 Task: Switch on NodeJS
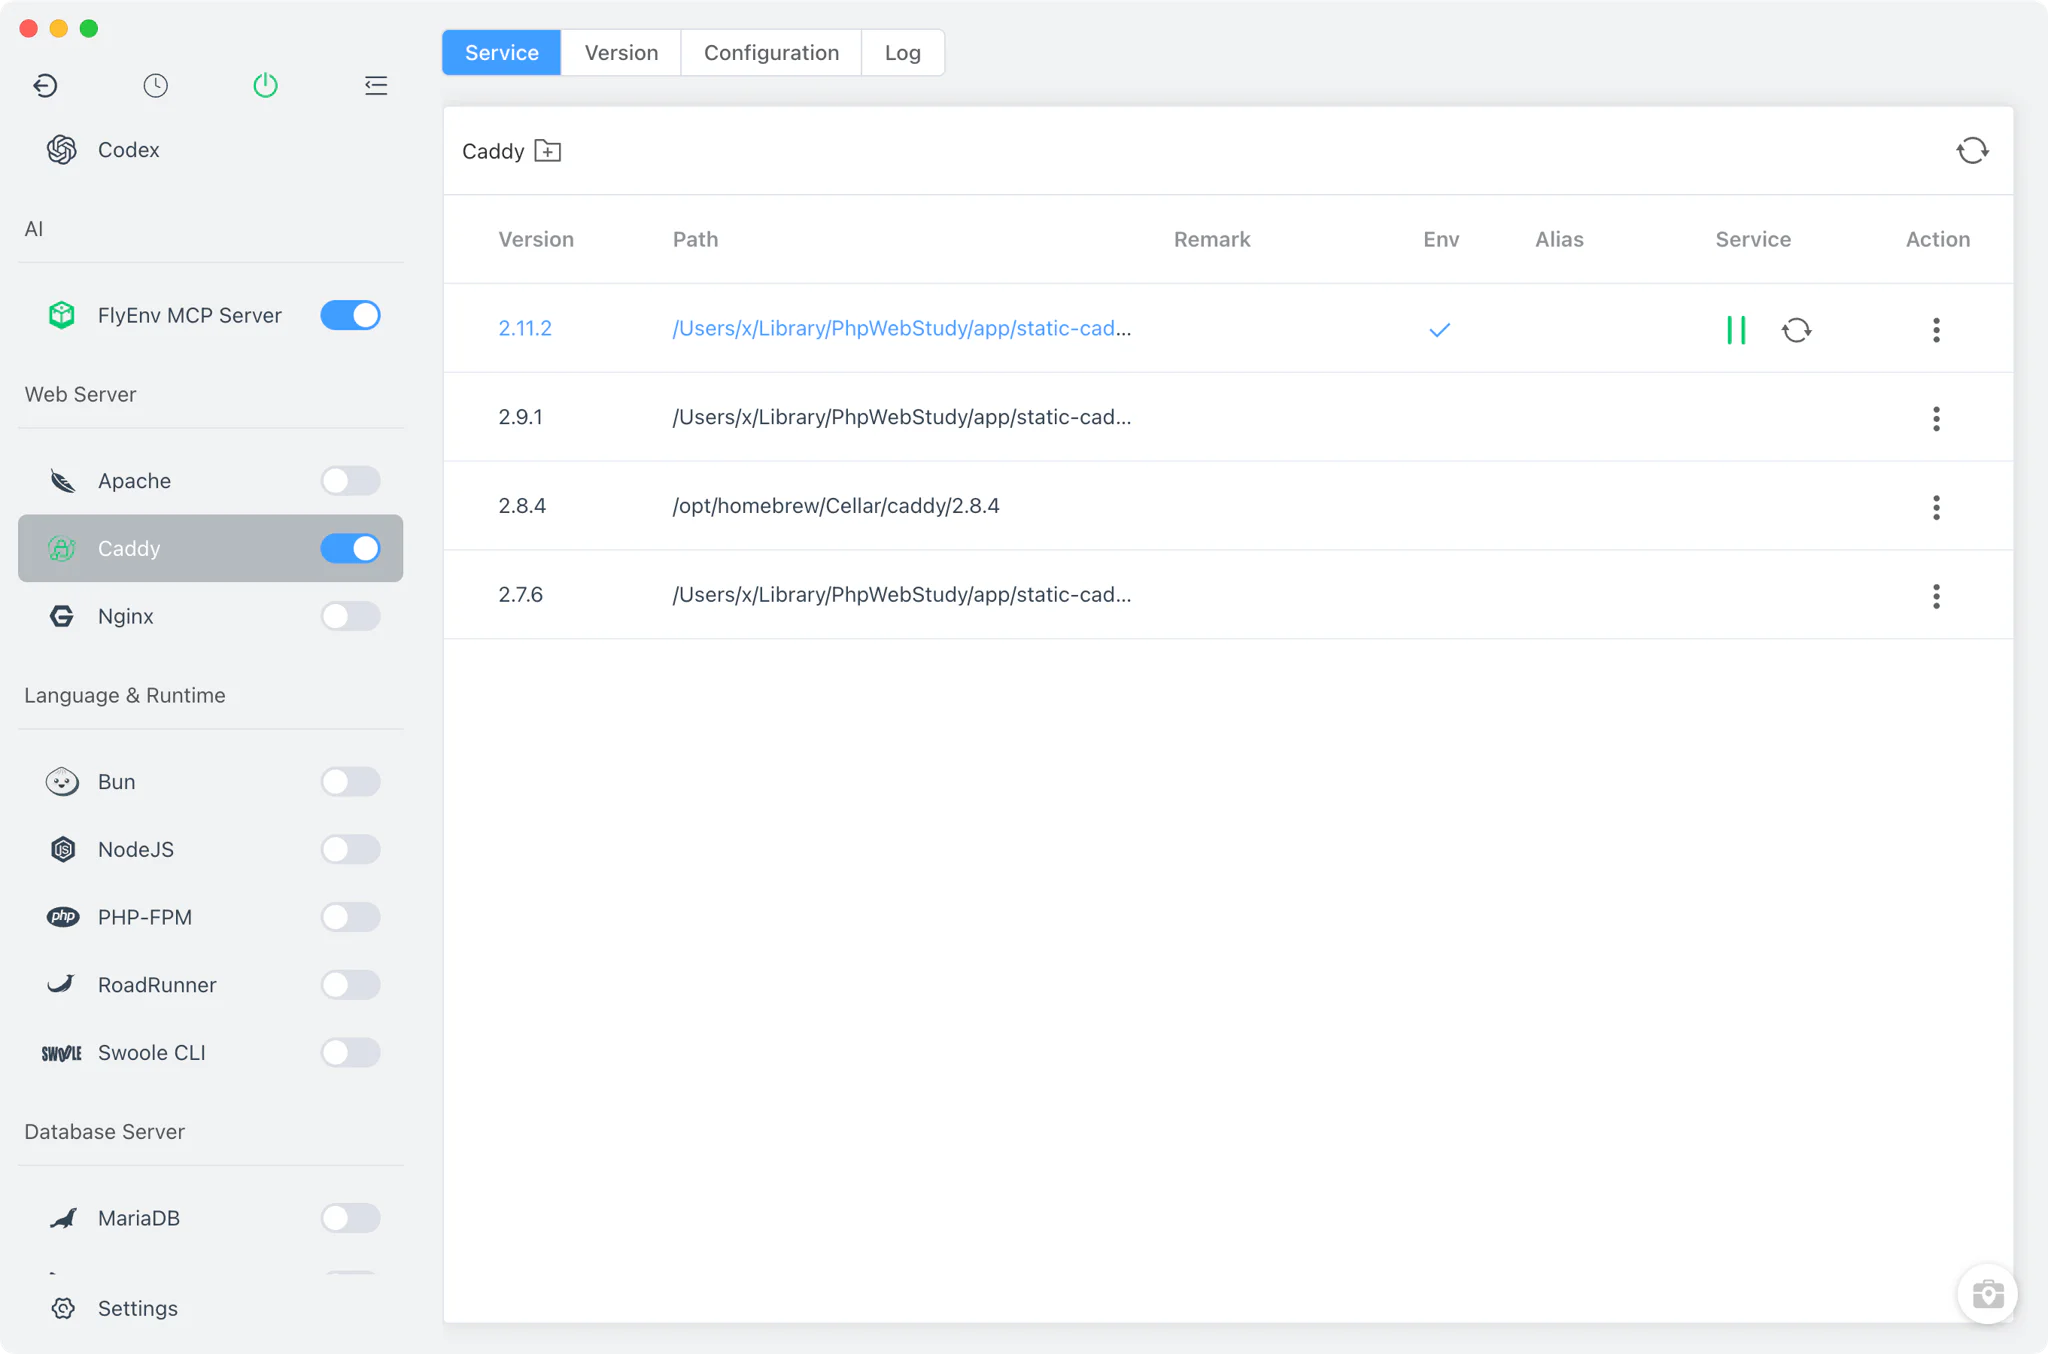[350, 850]
